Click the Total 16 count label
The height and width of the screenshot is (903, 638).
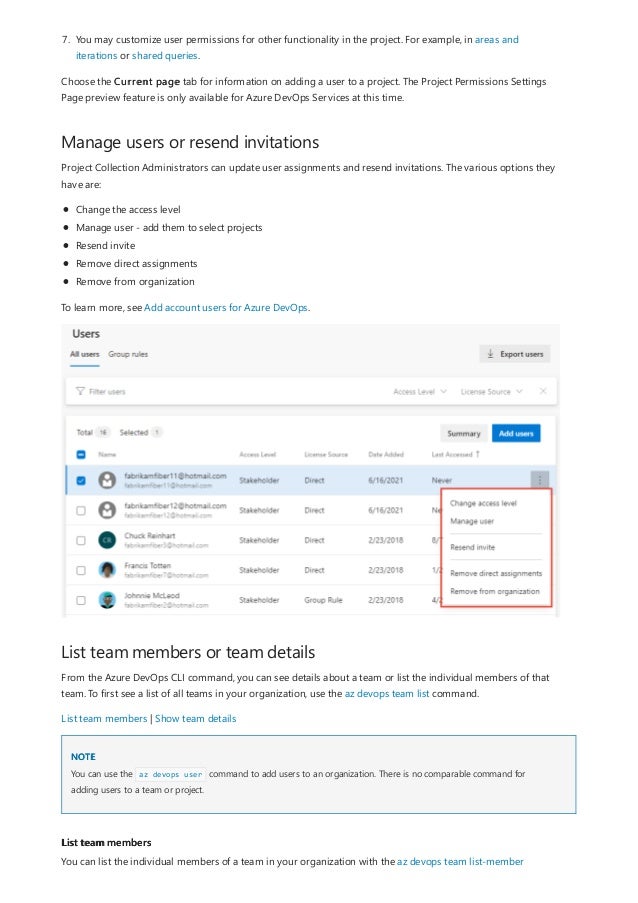coord(93,432)
